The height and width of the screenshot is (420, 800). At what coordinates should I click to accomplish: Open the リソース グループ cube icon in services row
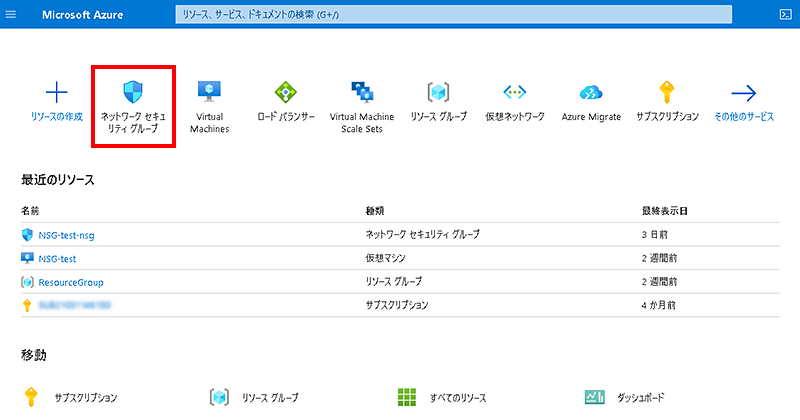[x=438, y=92]
